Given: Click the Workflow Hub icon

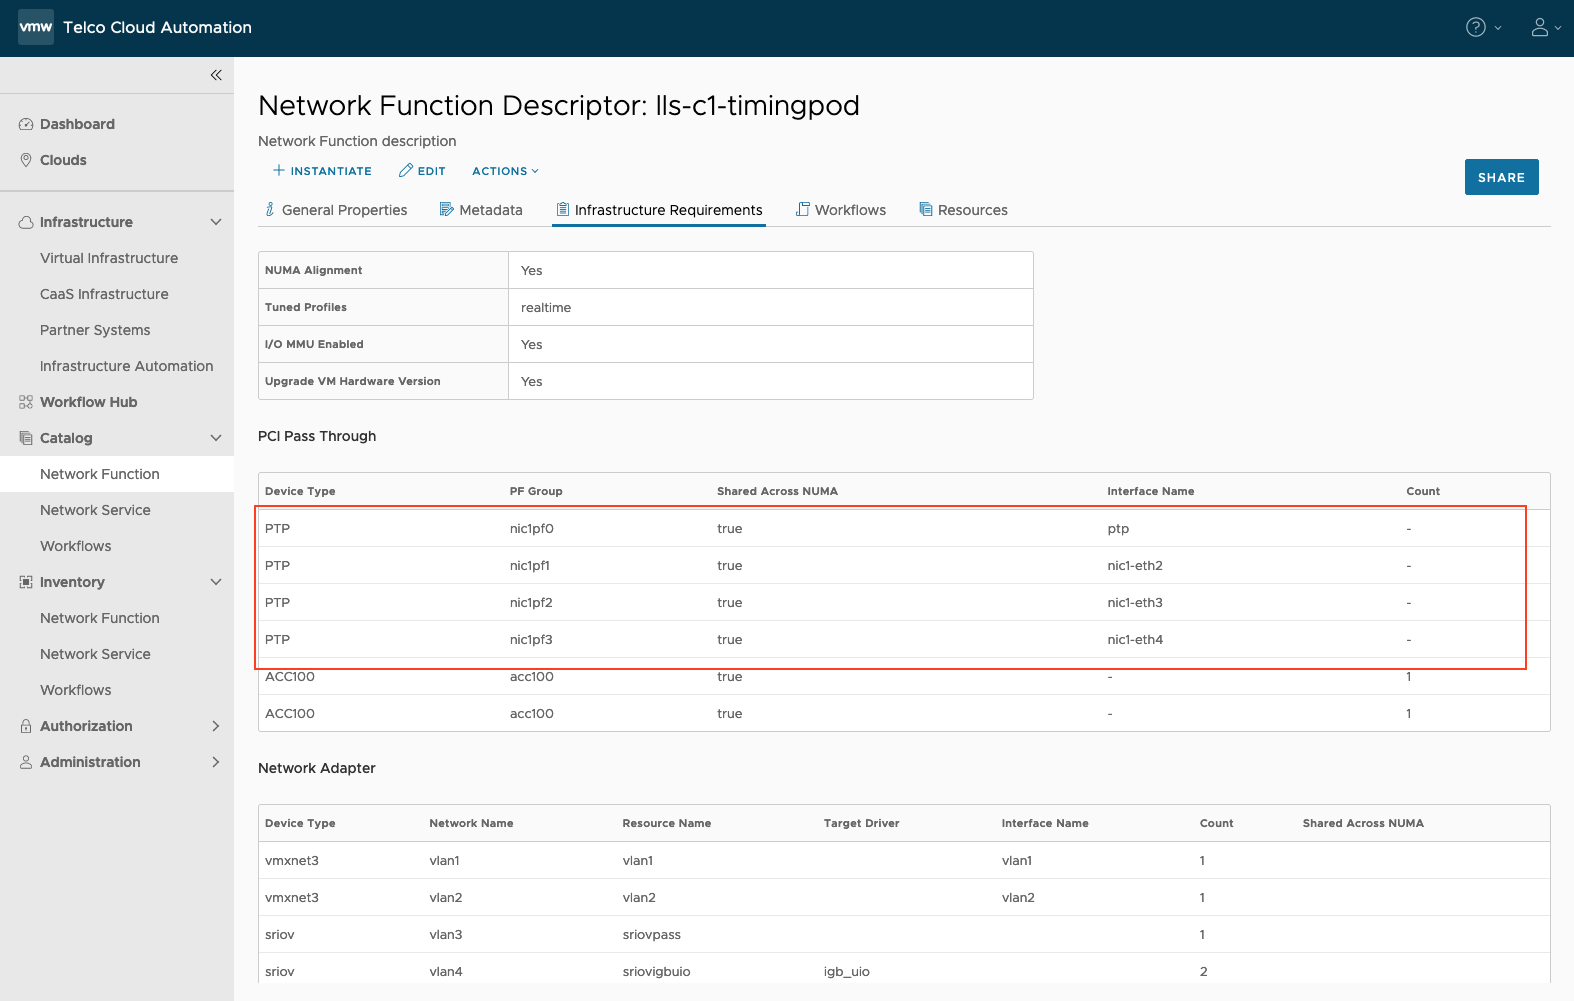Looking at the screenshot, I should click(x=26, y=402).
